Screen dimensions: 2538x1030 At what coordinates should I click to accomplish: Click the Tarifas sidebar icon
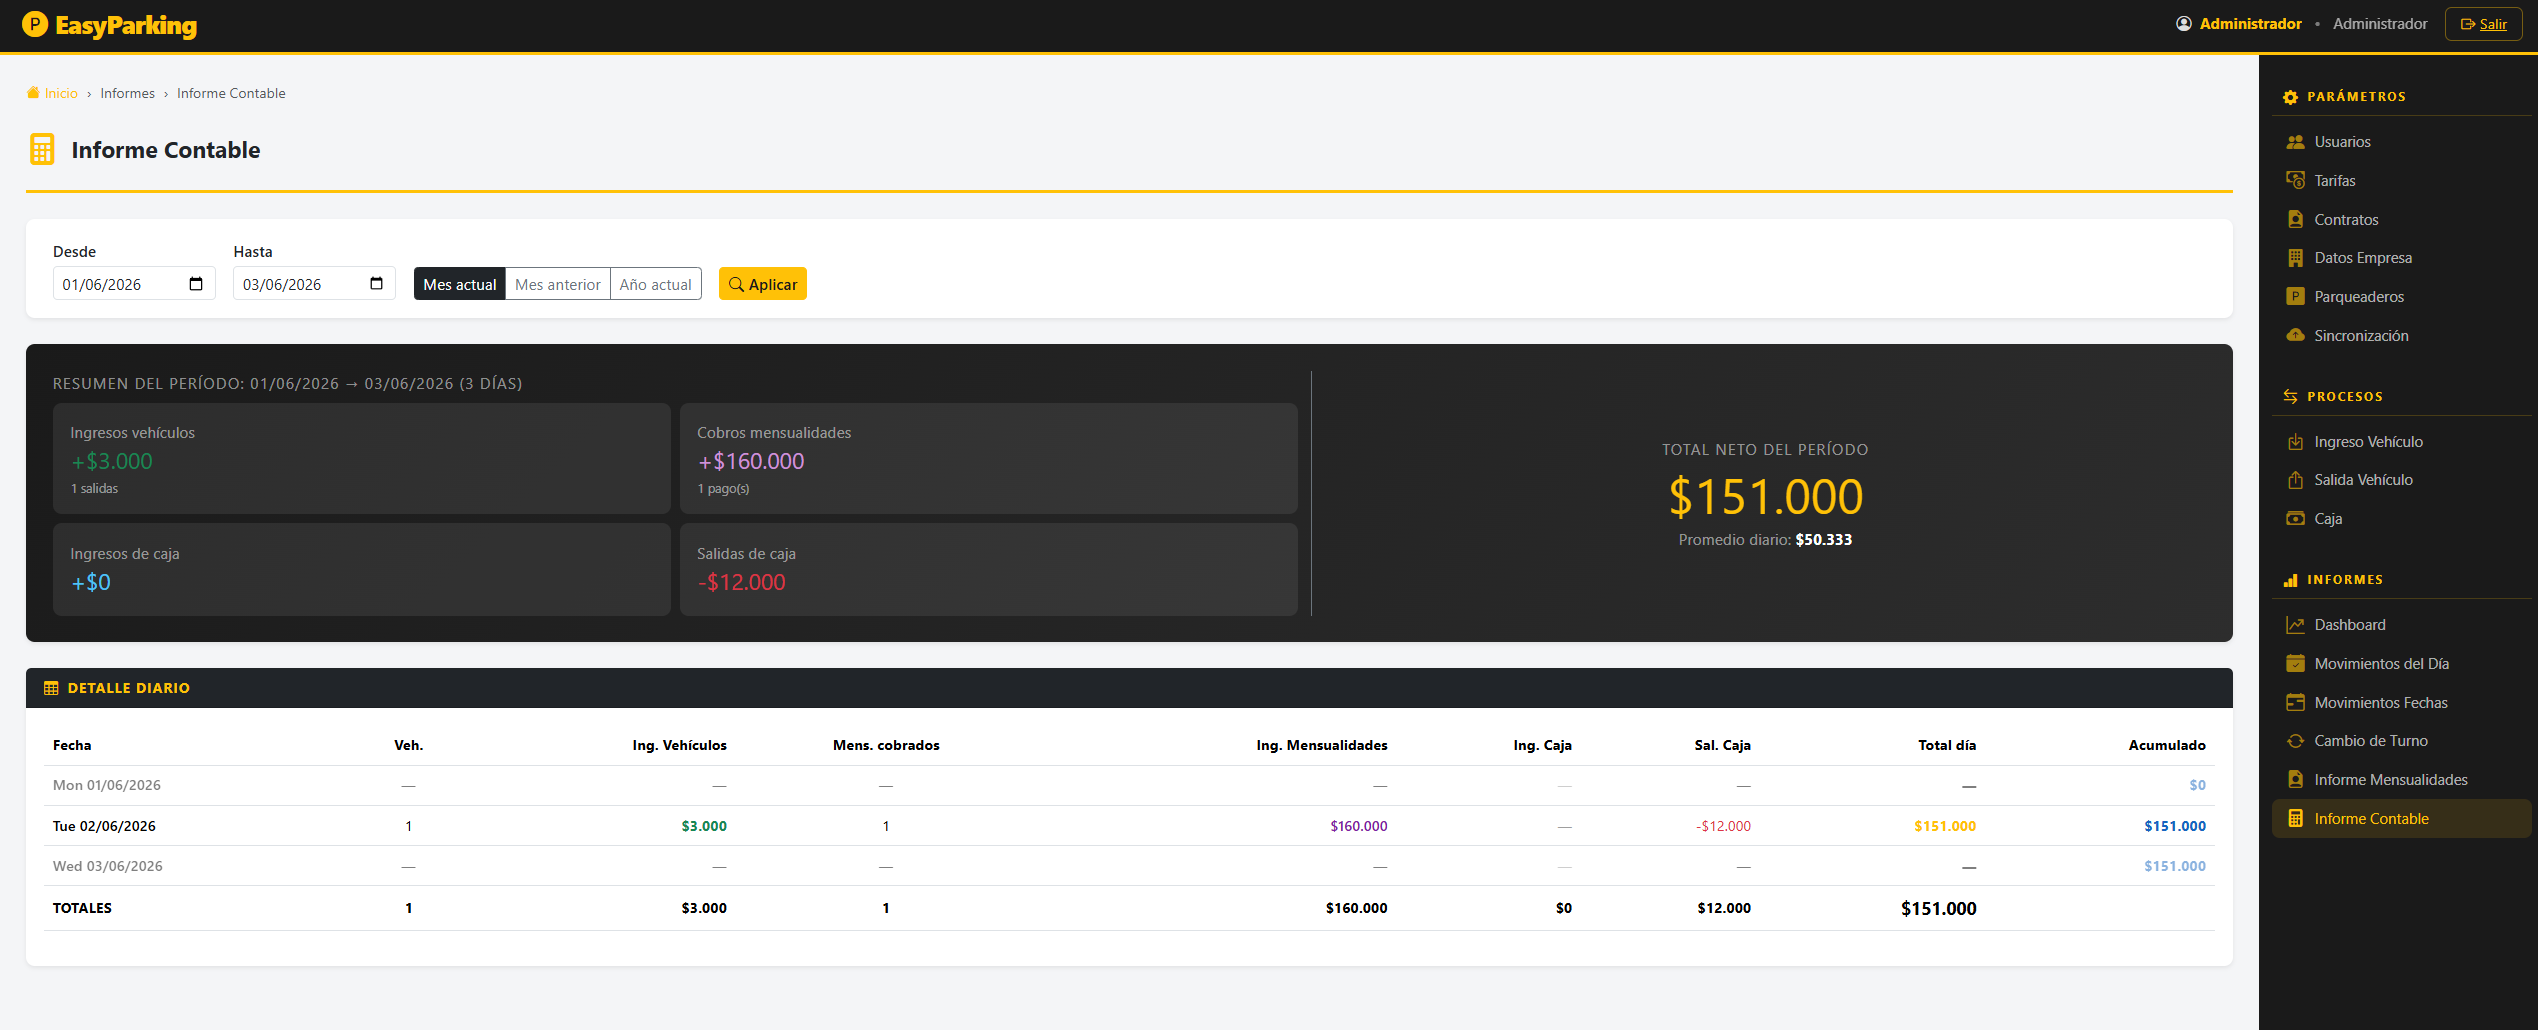tap(2296, 181)
